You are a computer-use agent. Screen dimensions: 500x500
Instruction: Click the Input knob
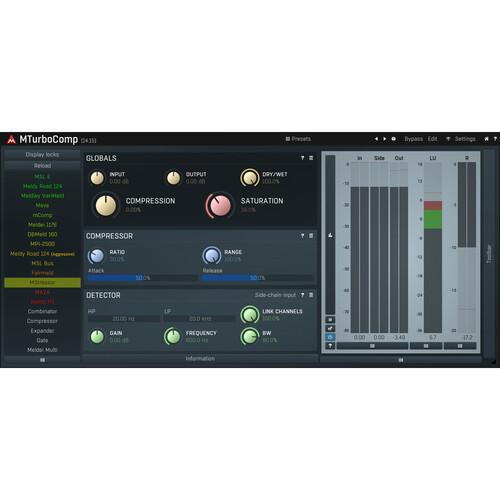(x=97, y=178)
